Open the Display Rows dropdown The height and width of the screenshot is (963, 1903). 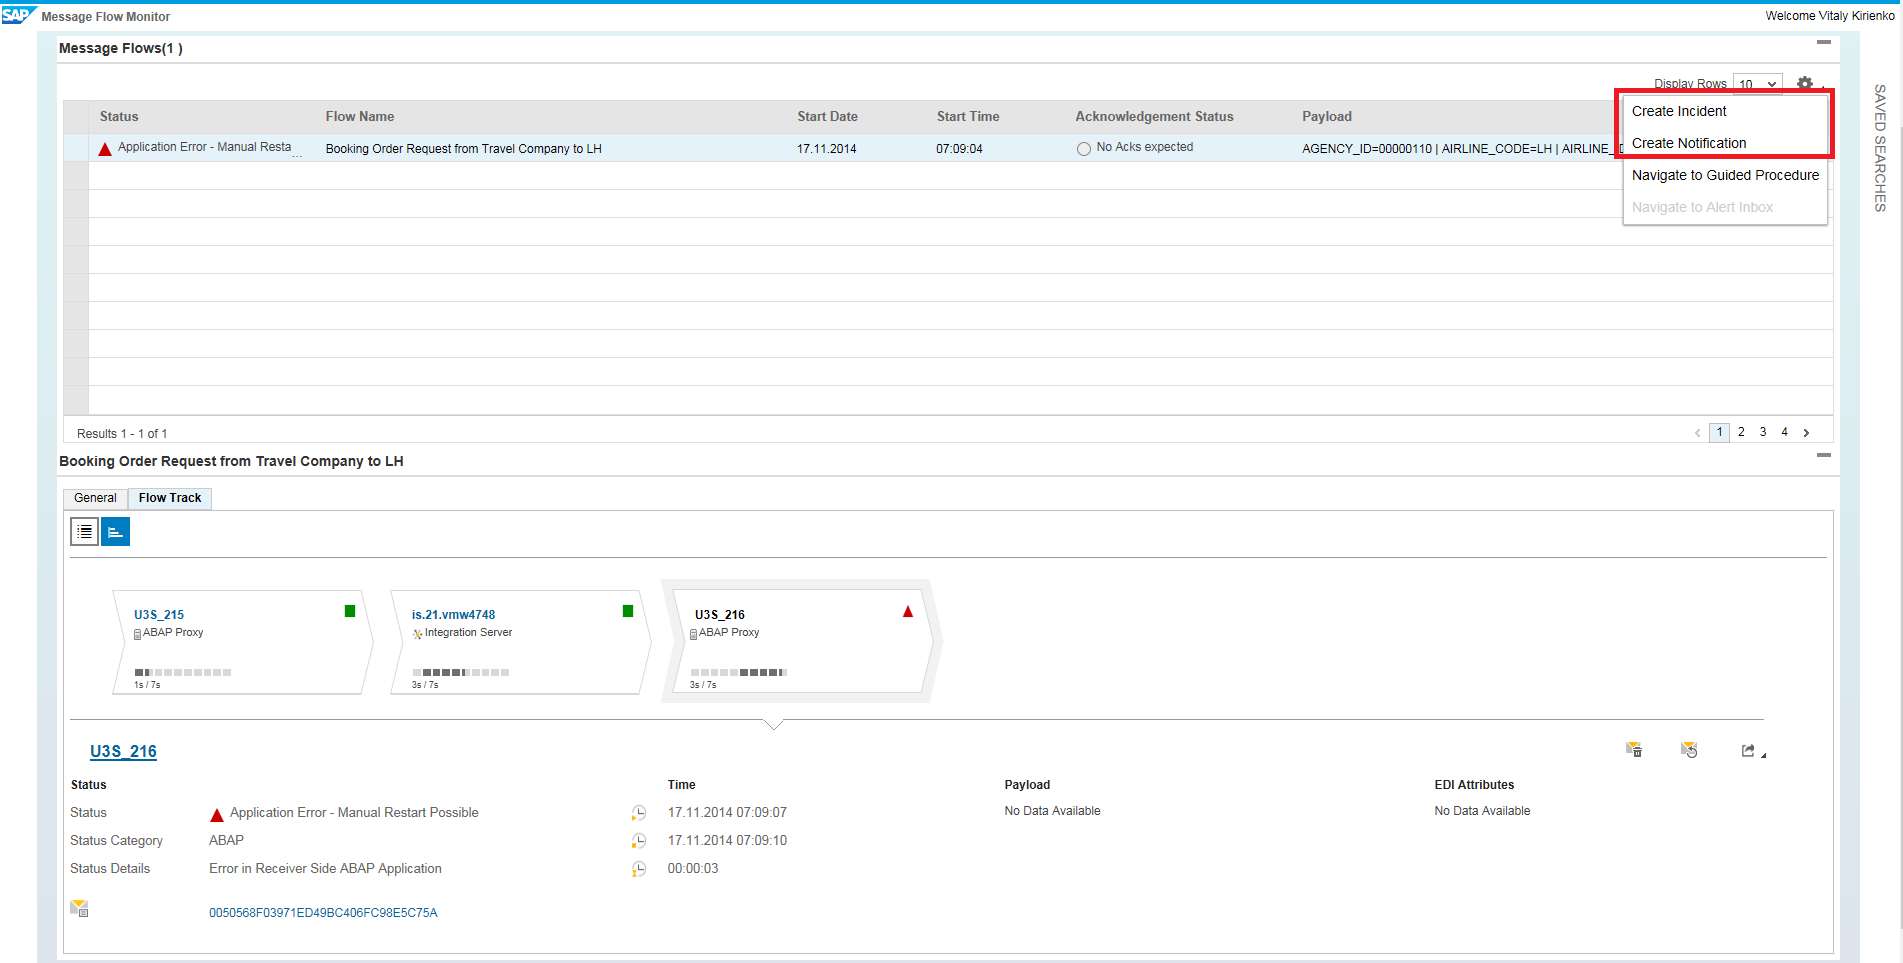[x=1758, y=84]
